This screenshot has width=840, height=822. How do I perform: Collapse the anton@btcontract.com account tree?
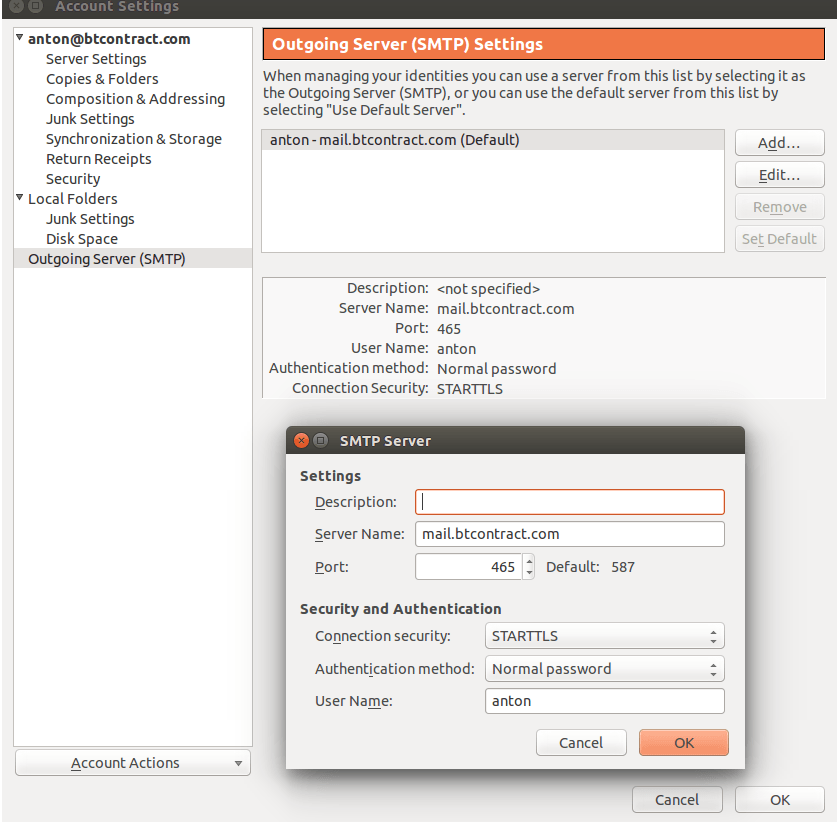click(x=20, y=38)
